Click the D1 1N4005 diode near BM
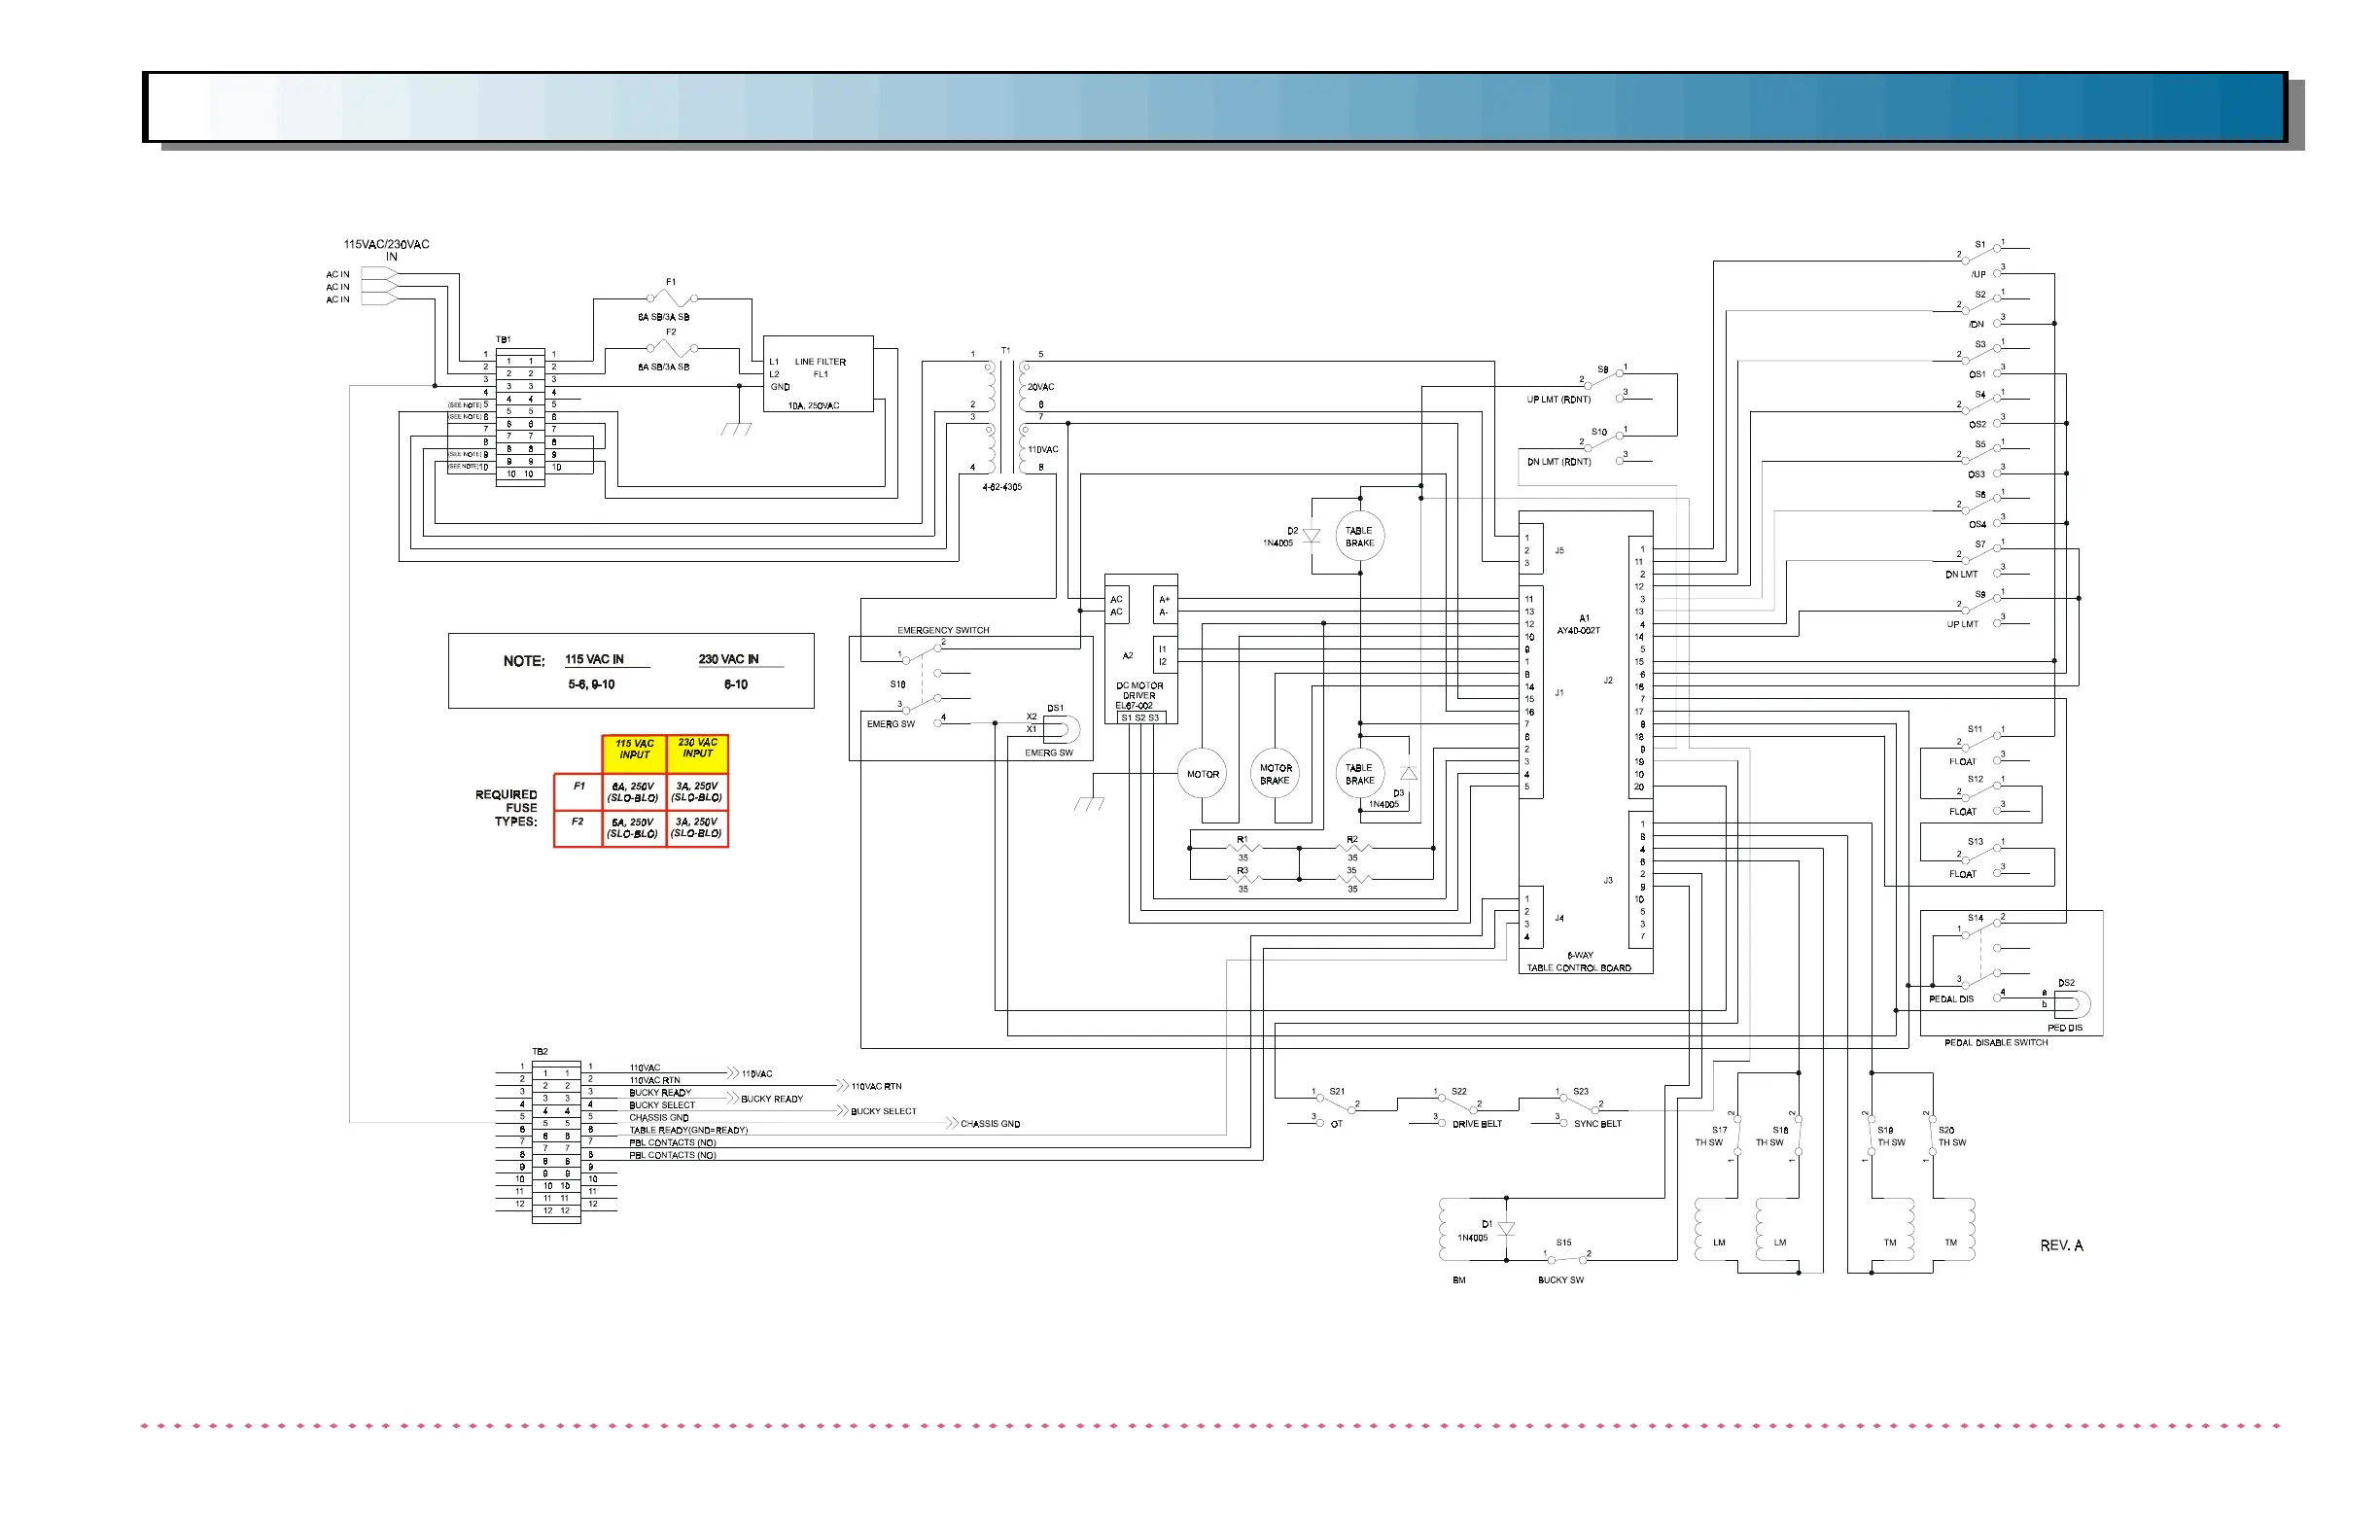 point(1507,1229)
